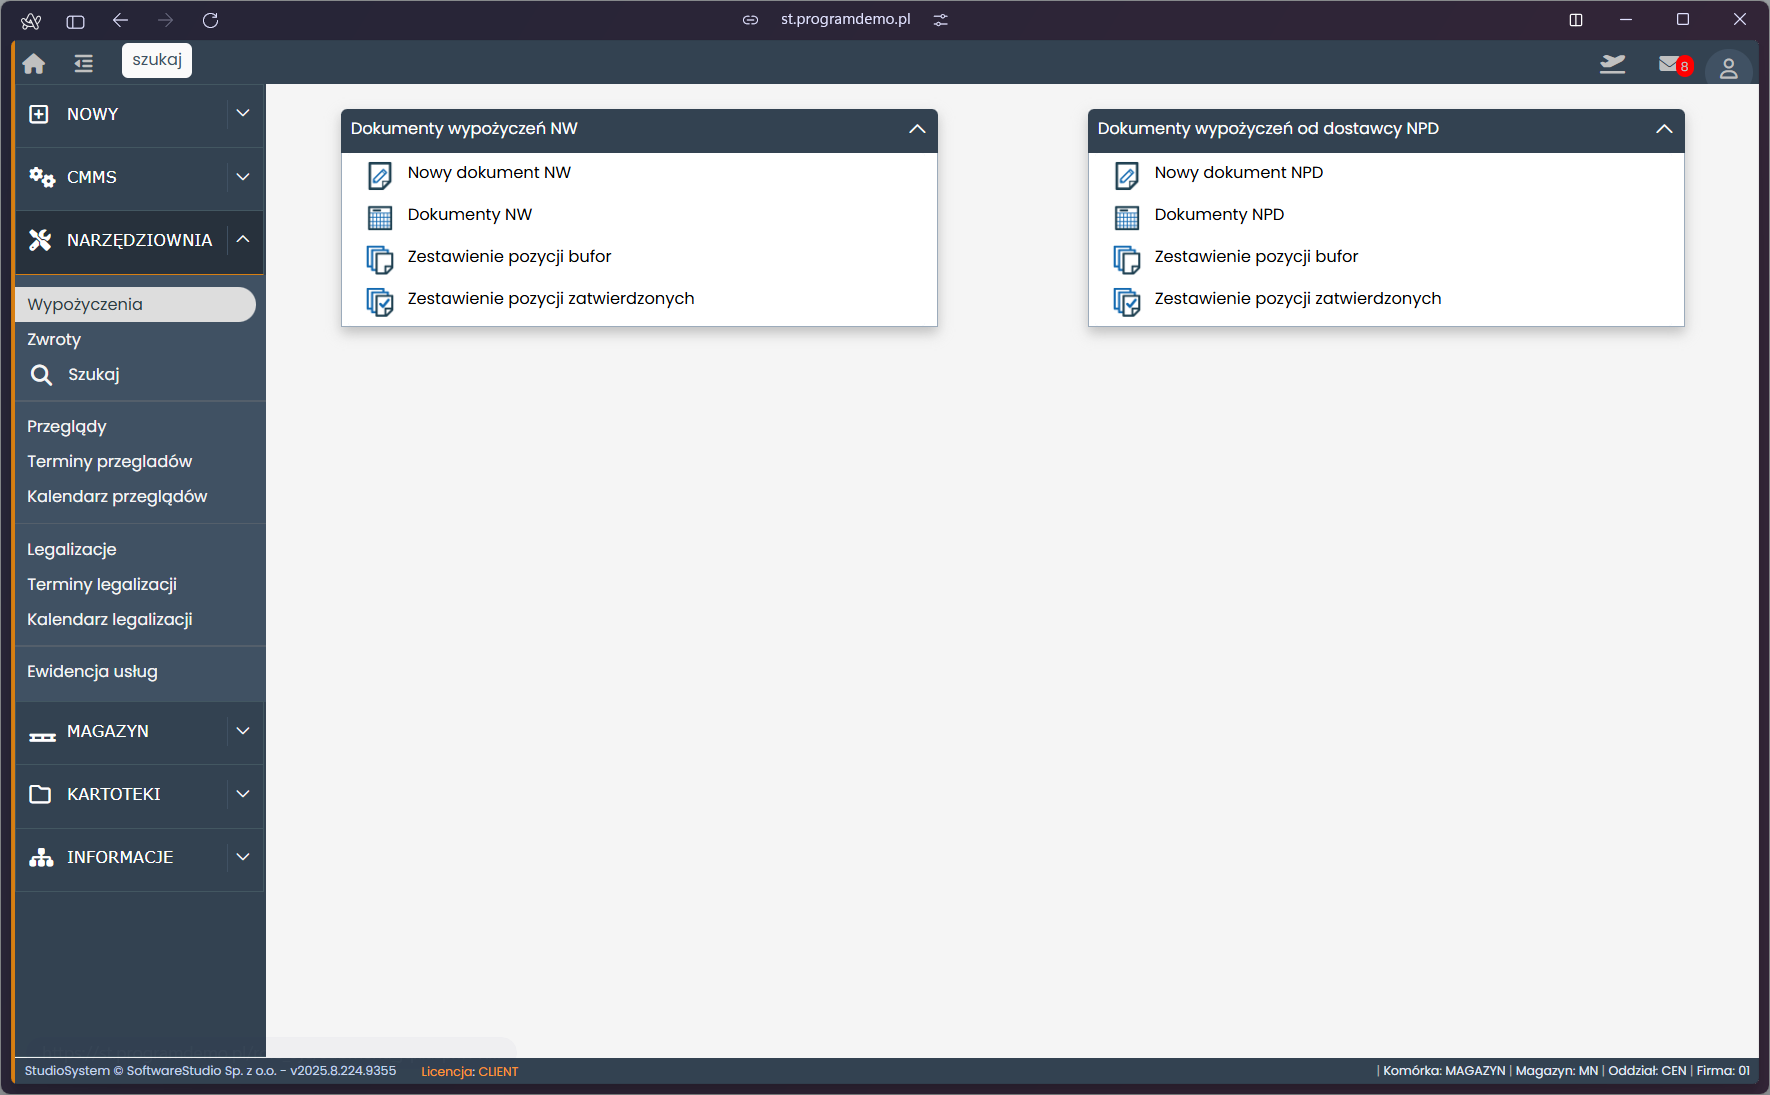Screen dimensions: 1770x1095
Task: Collapse the Dokumenty wypożyczeń NW panel
Action: pos(917,129)
